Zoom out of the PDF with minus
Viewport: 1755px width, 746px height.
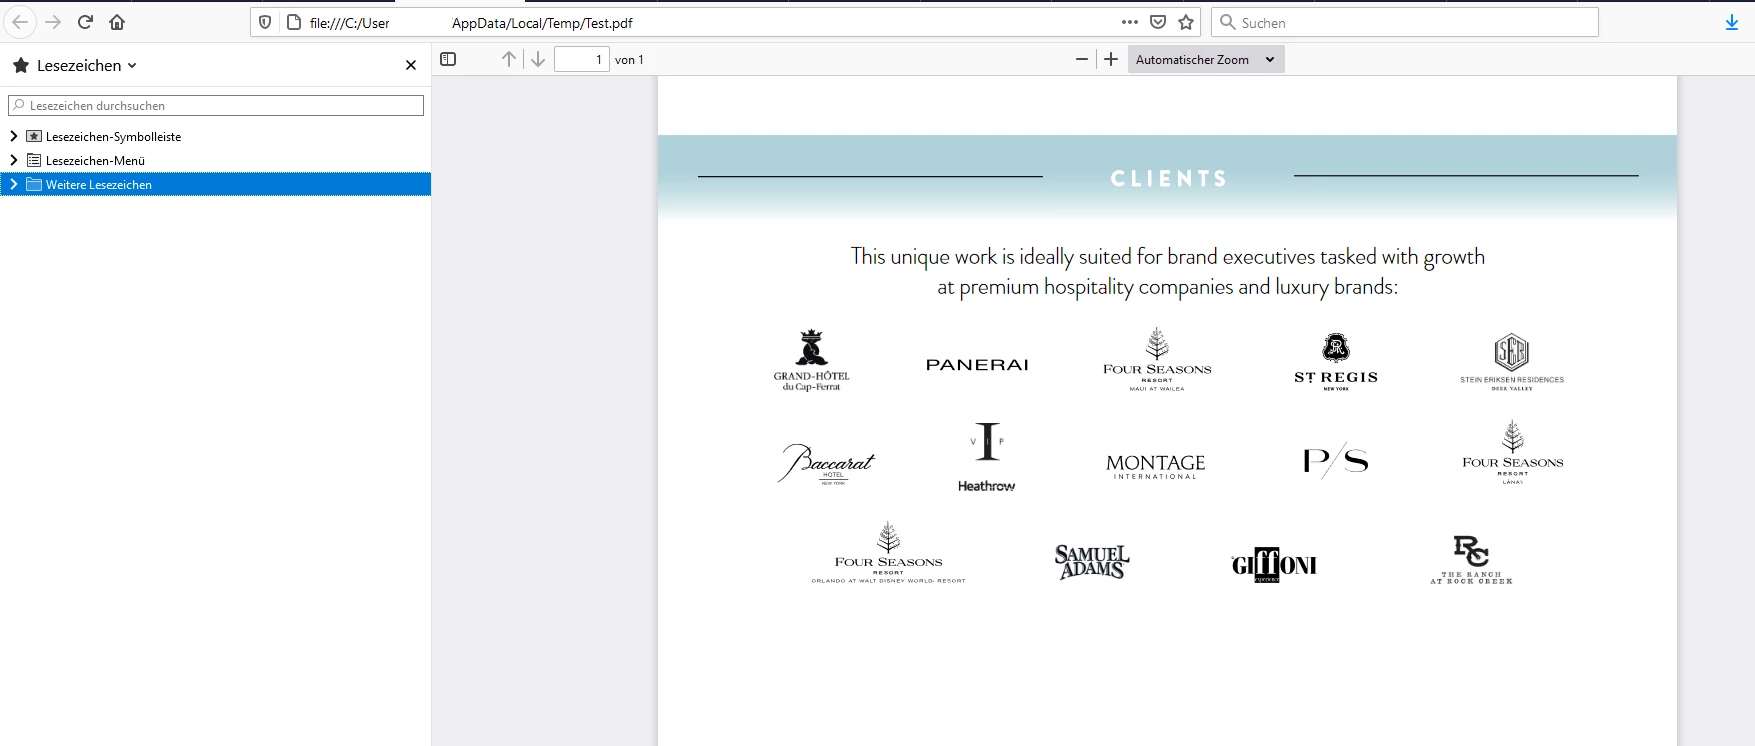[1082, 59]
